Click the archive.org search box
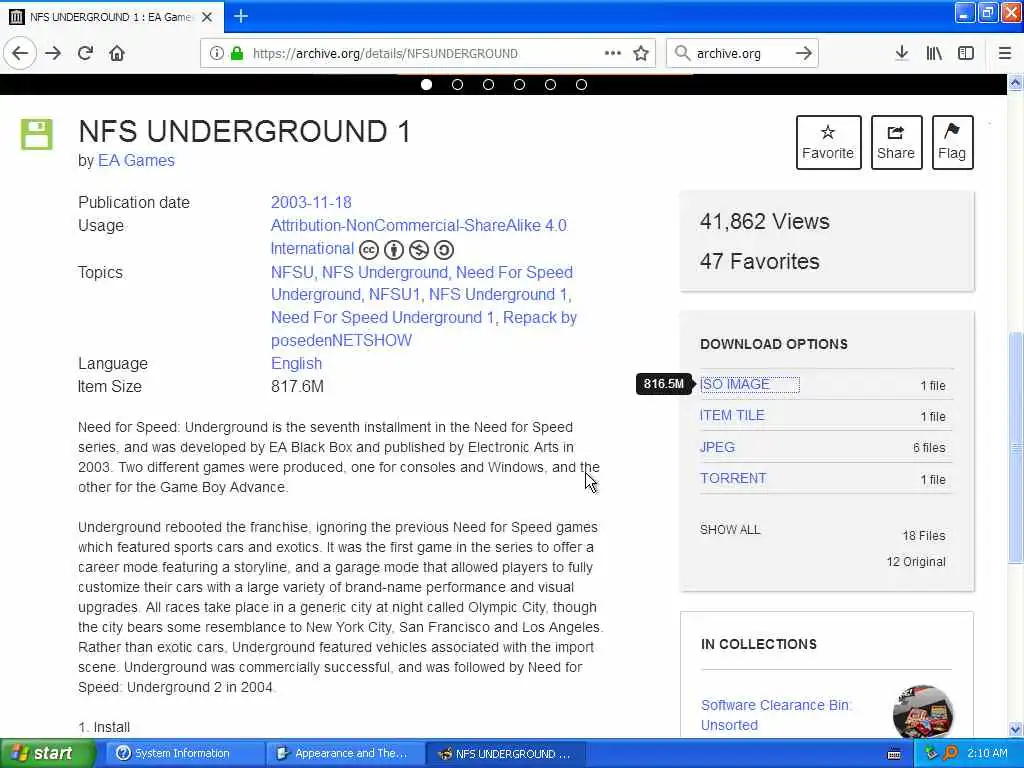 click(741, 54)
